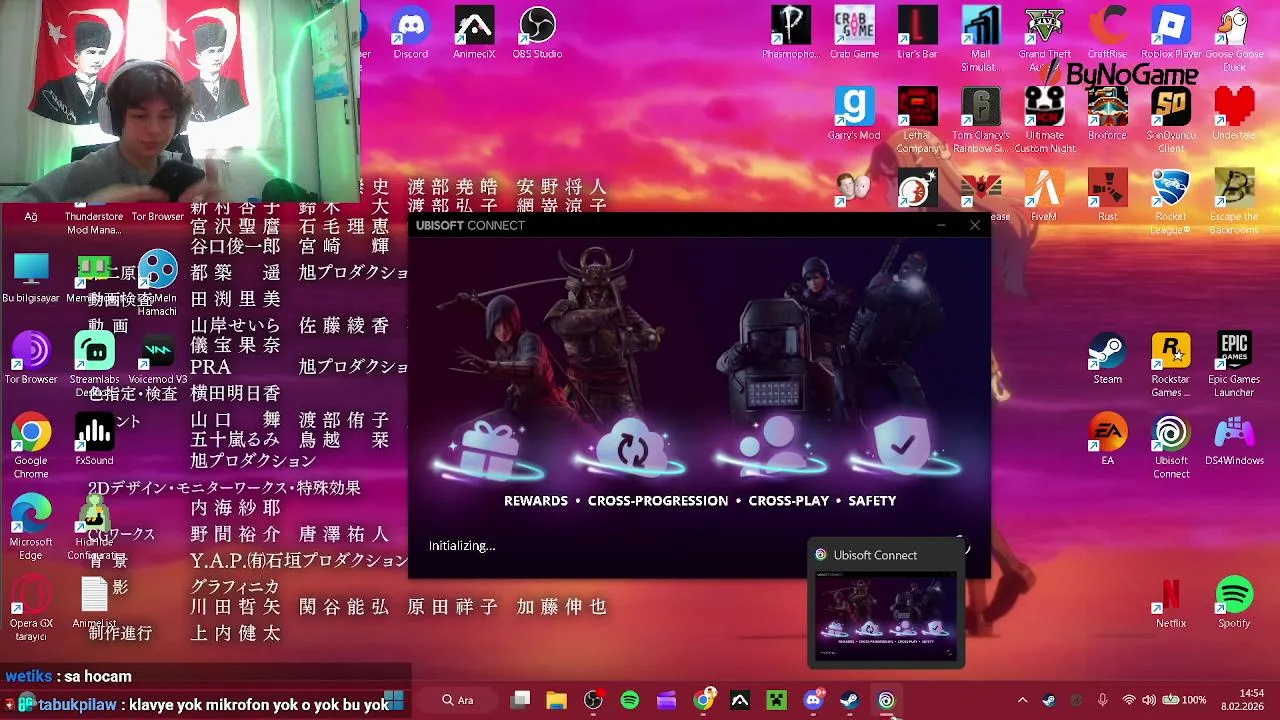Launch Roblox Player from the desktop

click(1171, 33)
